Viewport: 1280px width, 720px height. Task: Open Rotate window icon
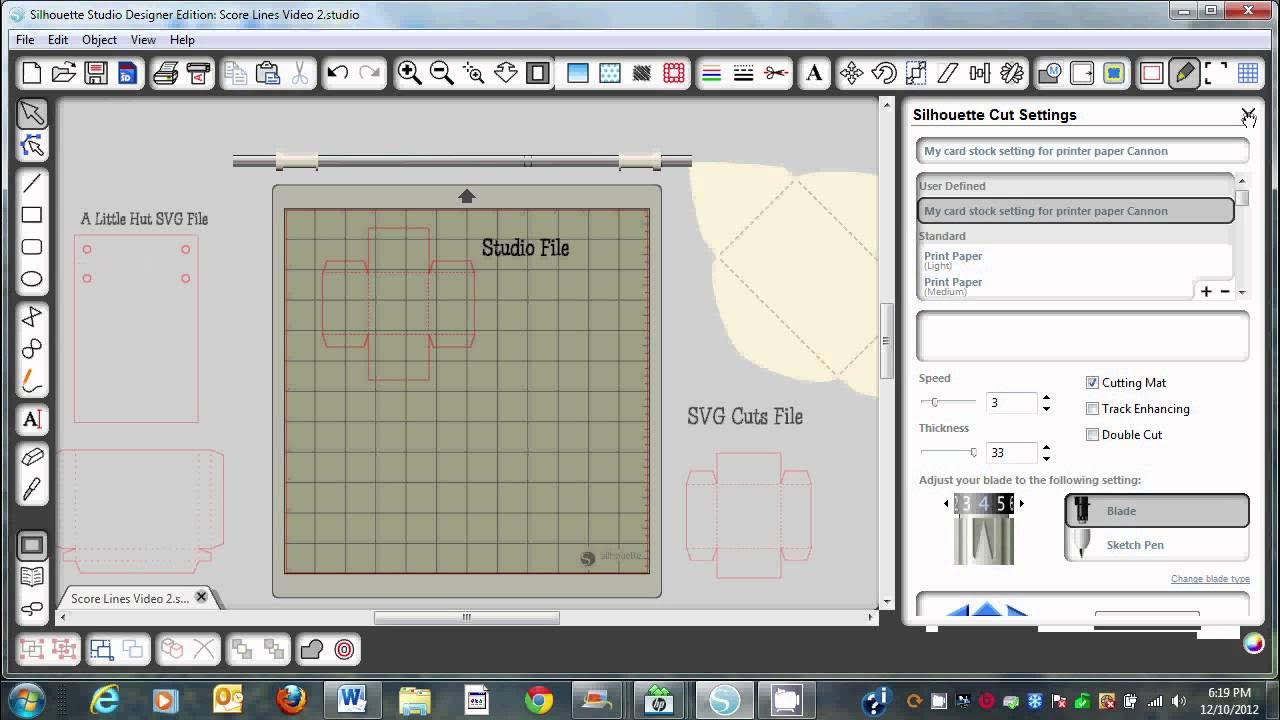click(884, 73)
